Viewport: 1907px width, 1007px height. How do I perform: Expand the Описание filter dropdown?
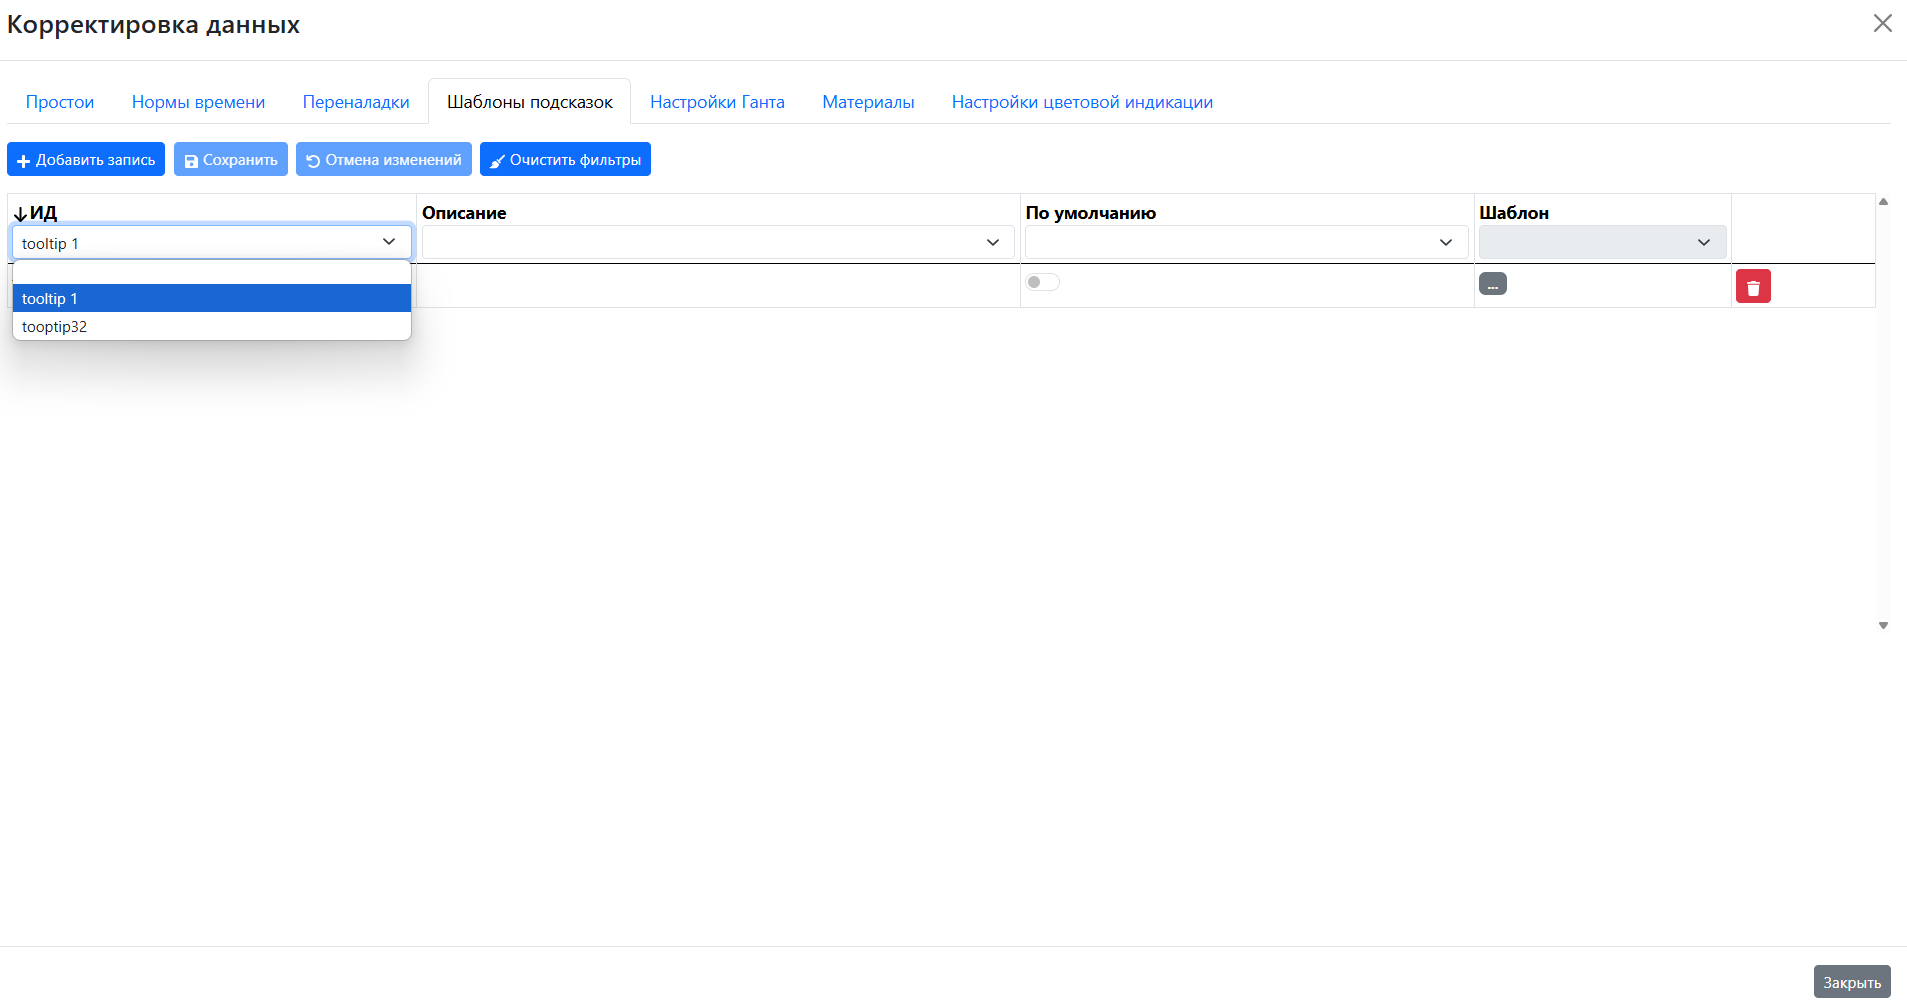click(x=717, y=243)
